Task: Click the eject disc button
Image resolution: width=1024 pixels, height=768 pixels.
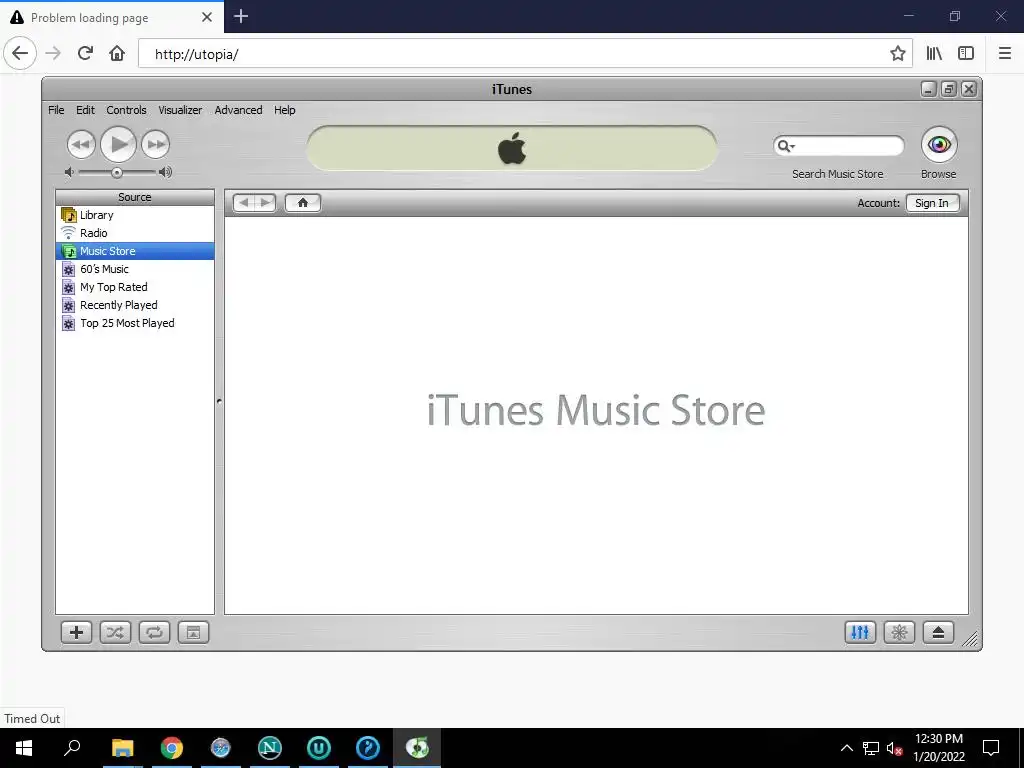Action: [x=938, y=632]
